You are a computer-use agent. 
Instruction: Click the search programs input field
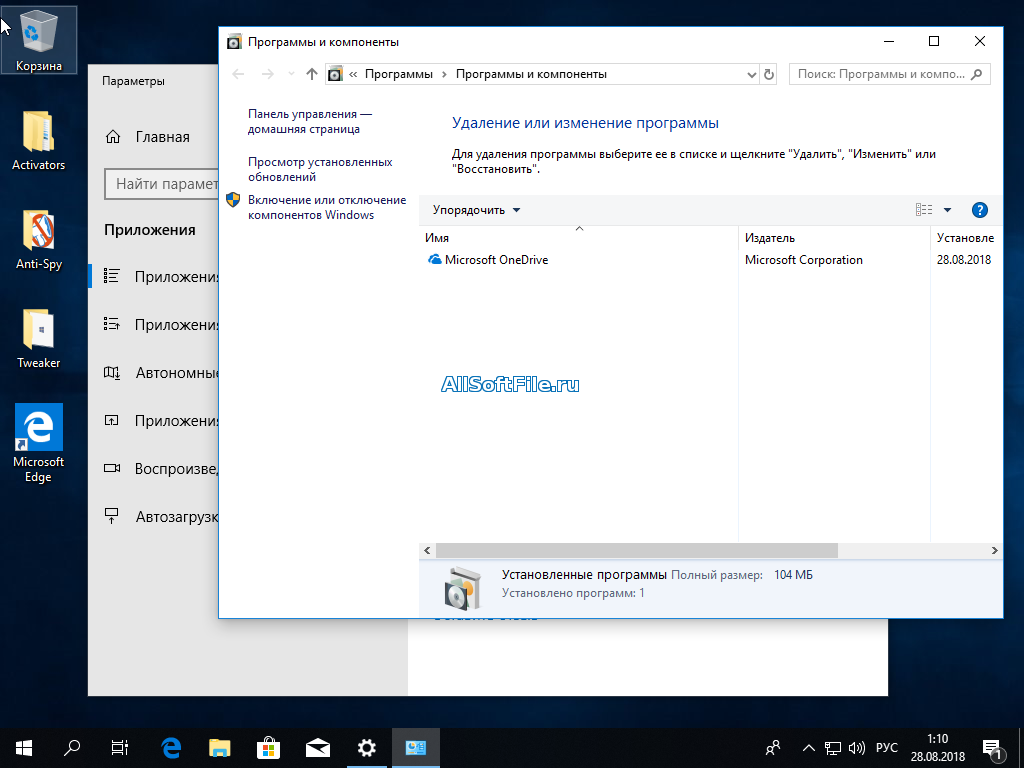point(880,74)
